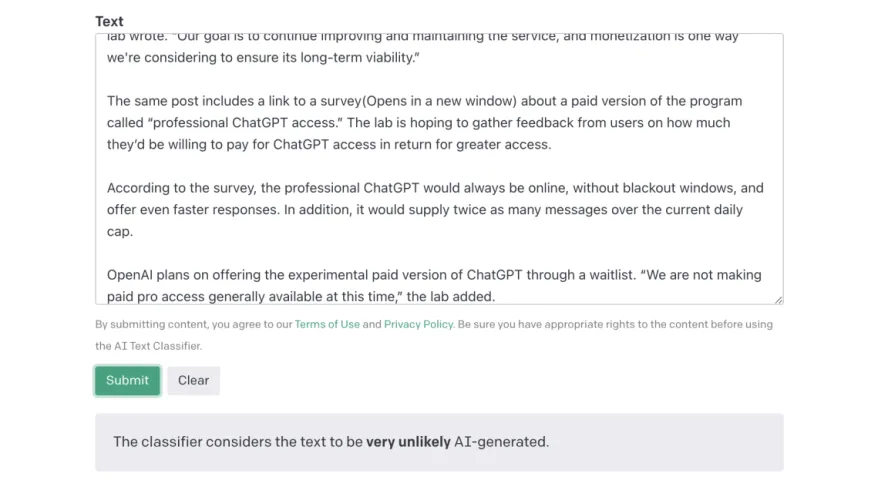This screenshot has width=888, height=500.
Task: Click the green Submit button
Action: (x=127, y=380)
